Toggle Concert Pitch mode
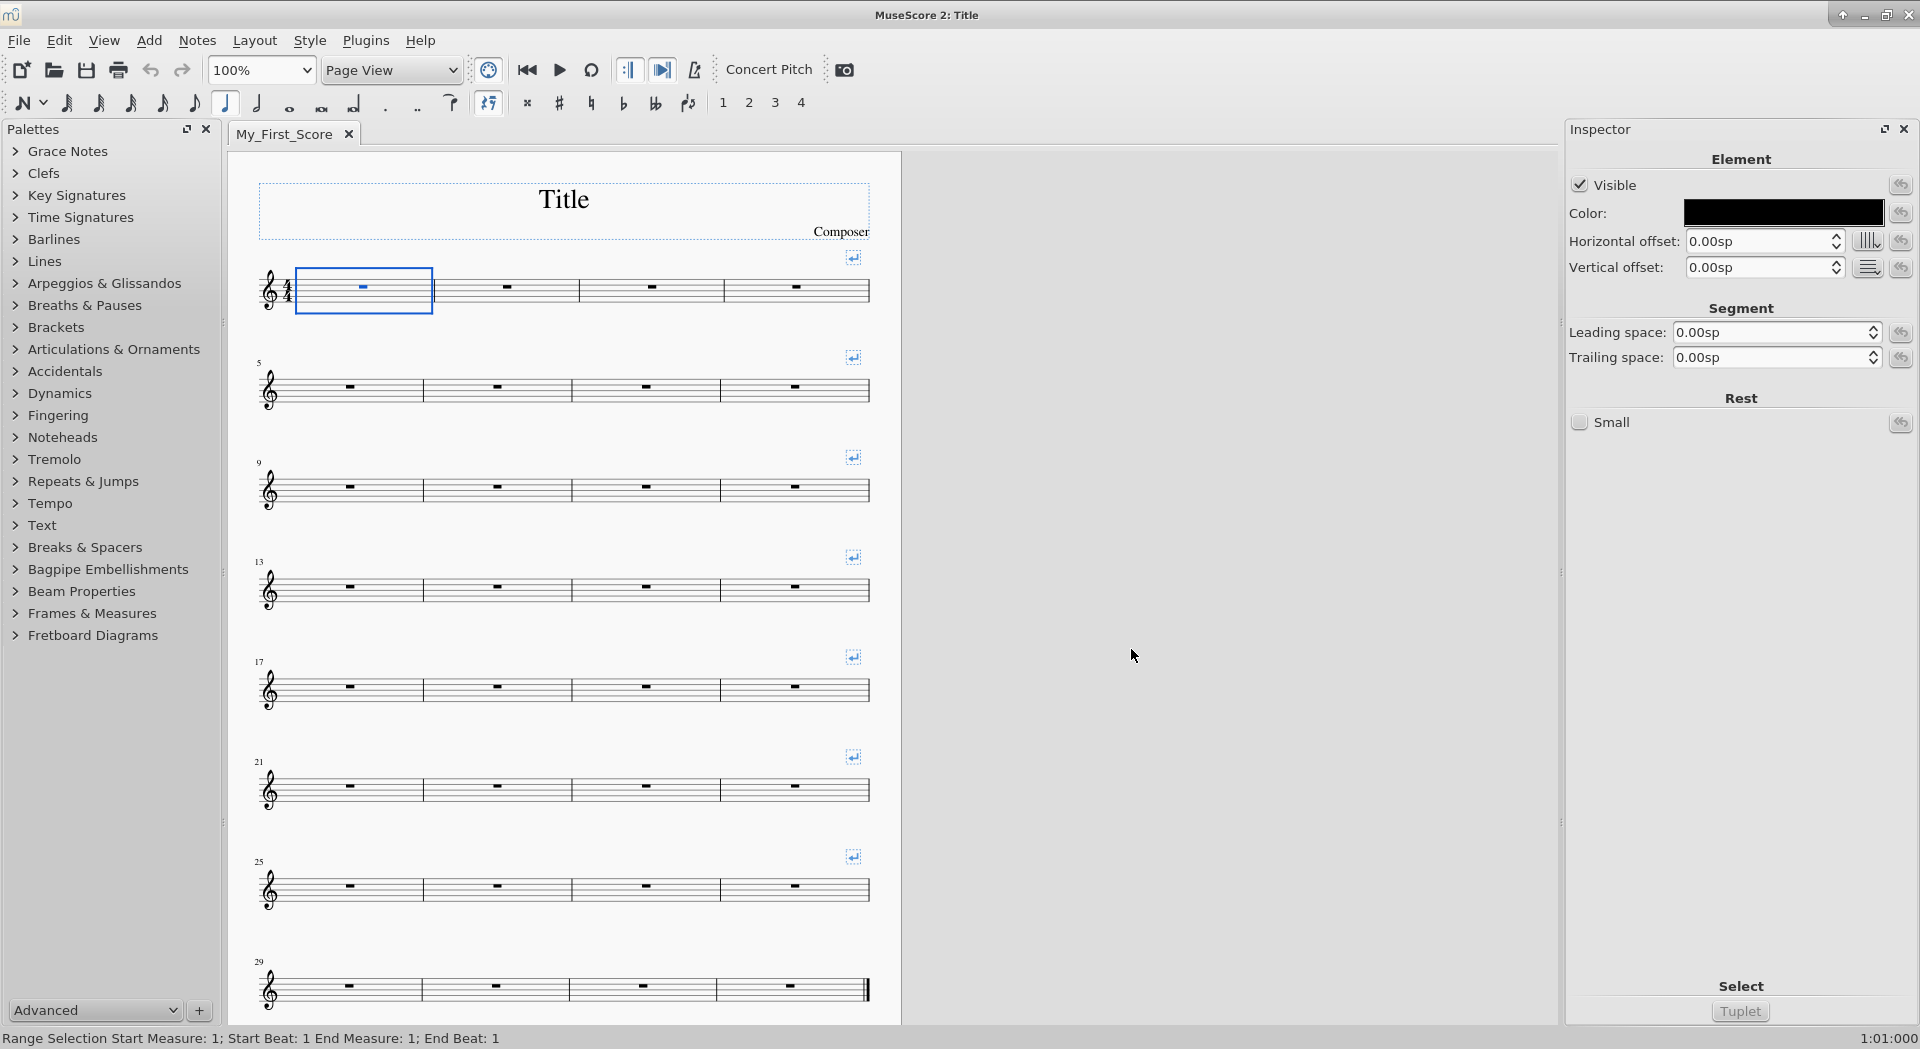 [x=768, y=70]
